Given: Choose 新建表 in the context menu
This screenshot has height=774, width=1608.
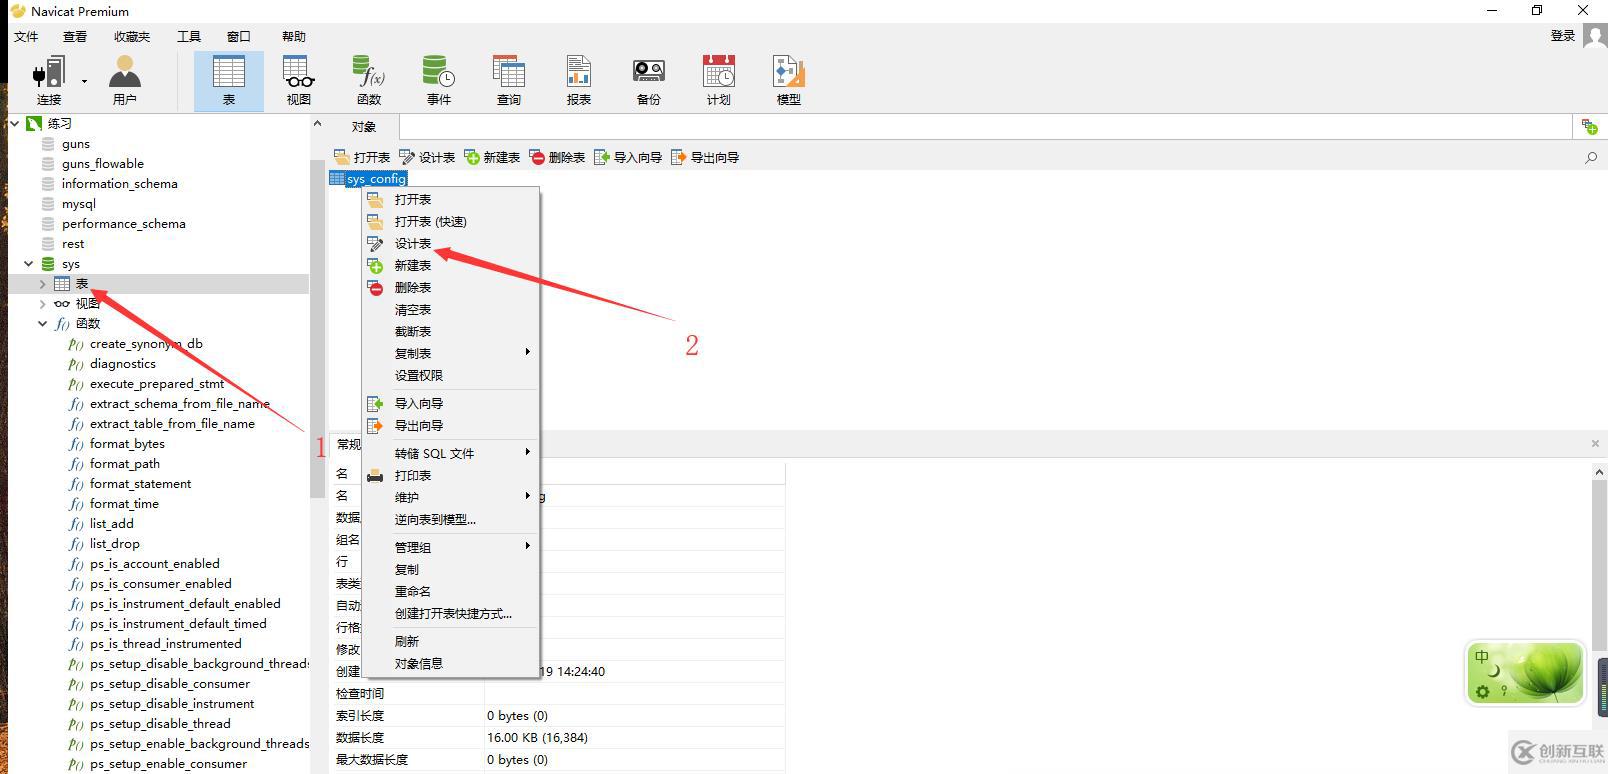Looking at the screenshot, I should tap(450, 266).
